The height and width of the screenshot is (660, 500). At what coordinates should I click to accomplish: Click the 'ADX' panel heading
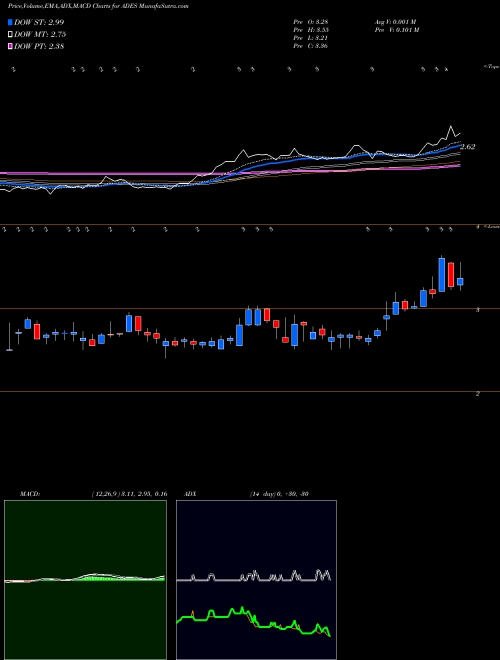[190, 494]
